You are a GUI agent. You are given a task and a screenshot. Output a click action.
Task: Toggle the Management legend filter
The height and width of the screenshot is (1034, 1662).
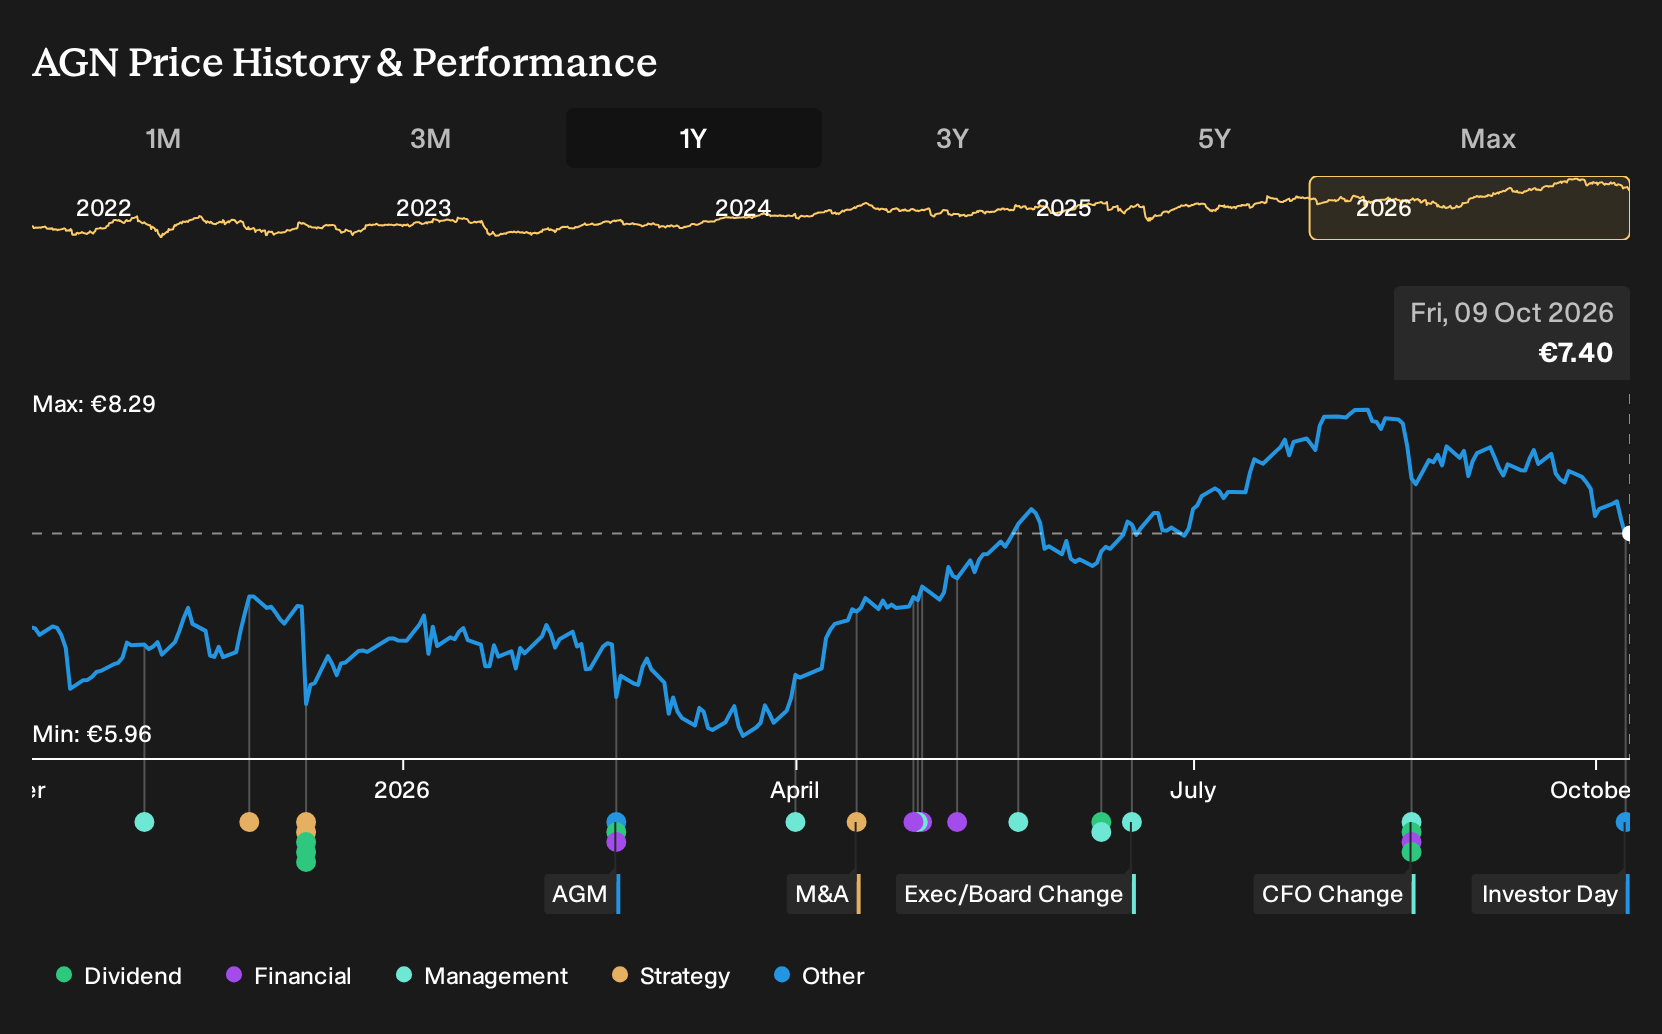click(482, 976)
